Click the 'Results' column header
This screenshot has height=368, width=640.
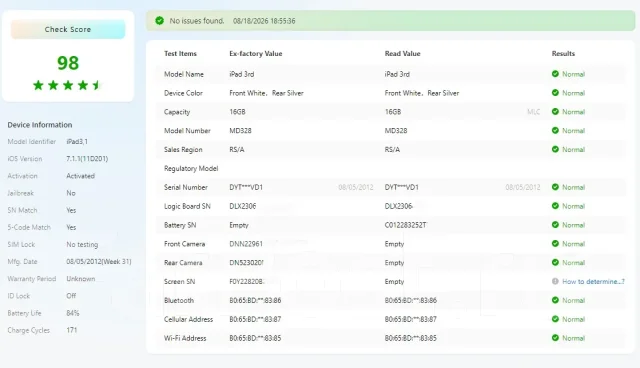(563, 53)
